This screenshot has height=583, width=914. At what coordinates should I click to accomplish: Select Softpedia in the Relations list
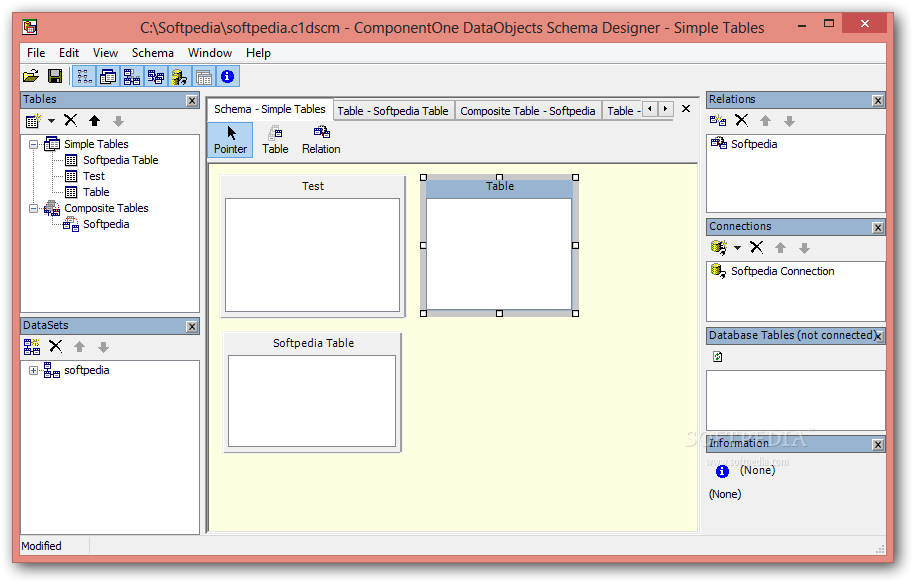click(x=754, y=144)
